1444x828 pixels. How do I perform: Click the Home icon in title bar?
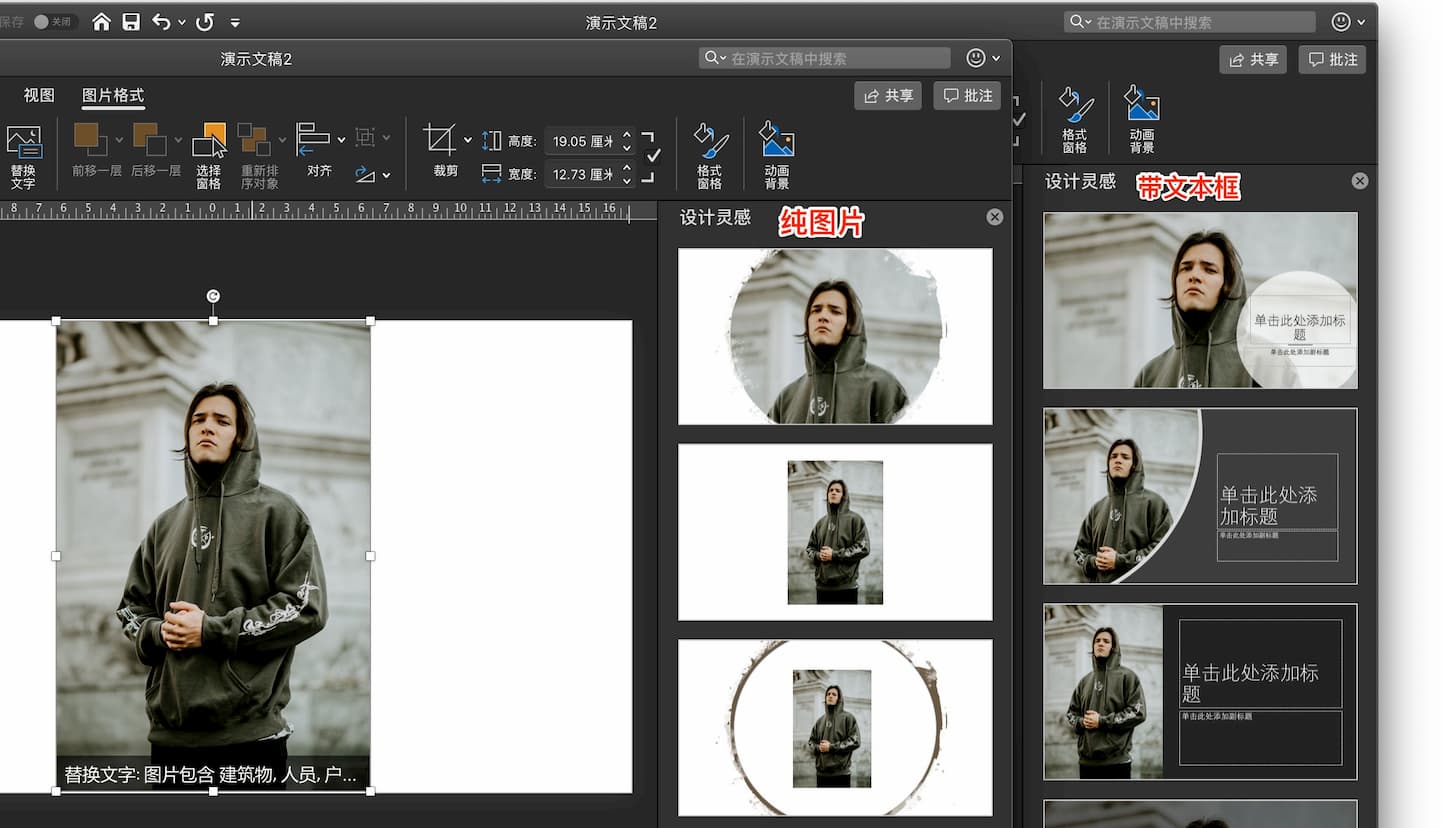[x=101, y=22]
